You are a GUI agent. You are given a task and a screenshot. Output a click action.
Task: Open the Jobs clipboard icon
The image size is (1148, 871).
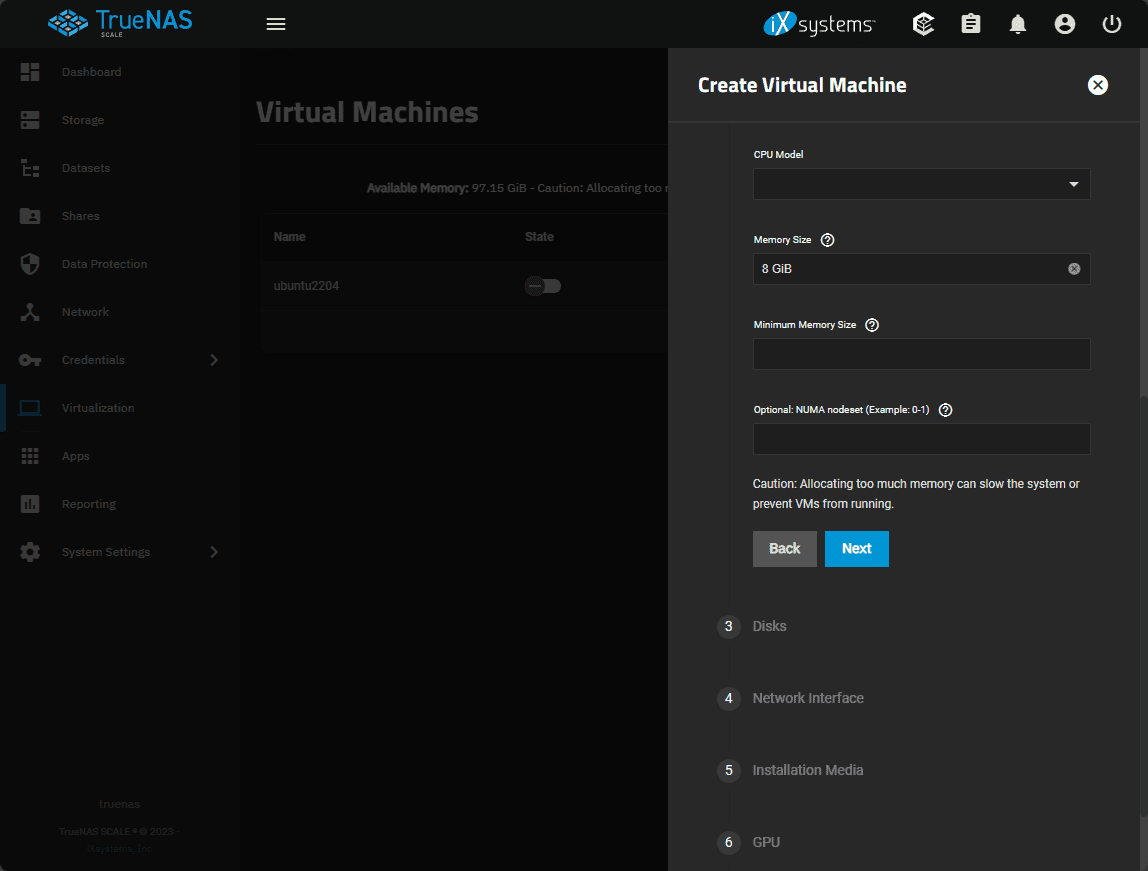coord(971,24)
